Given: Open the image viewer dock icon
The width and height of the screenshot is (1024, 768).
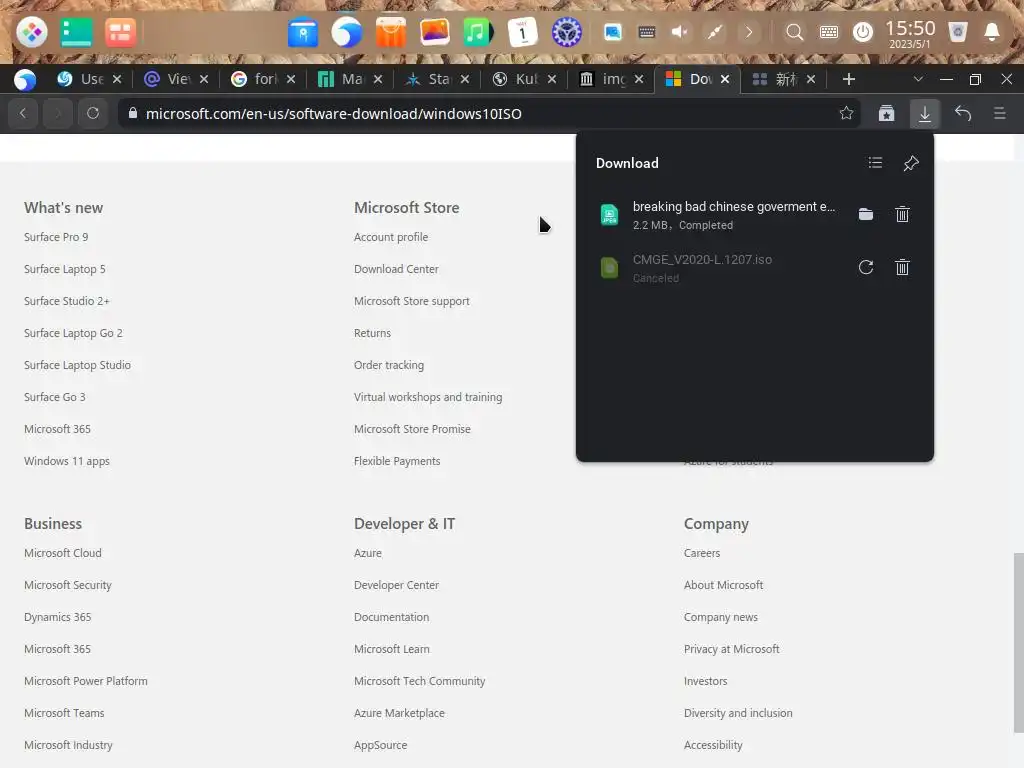Looking at the screenshot, I should 434,32.
